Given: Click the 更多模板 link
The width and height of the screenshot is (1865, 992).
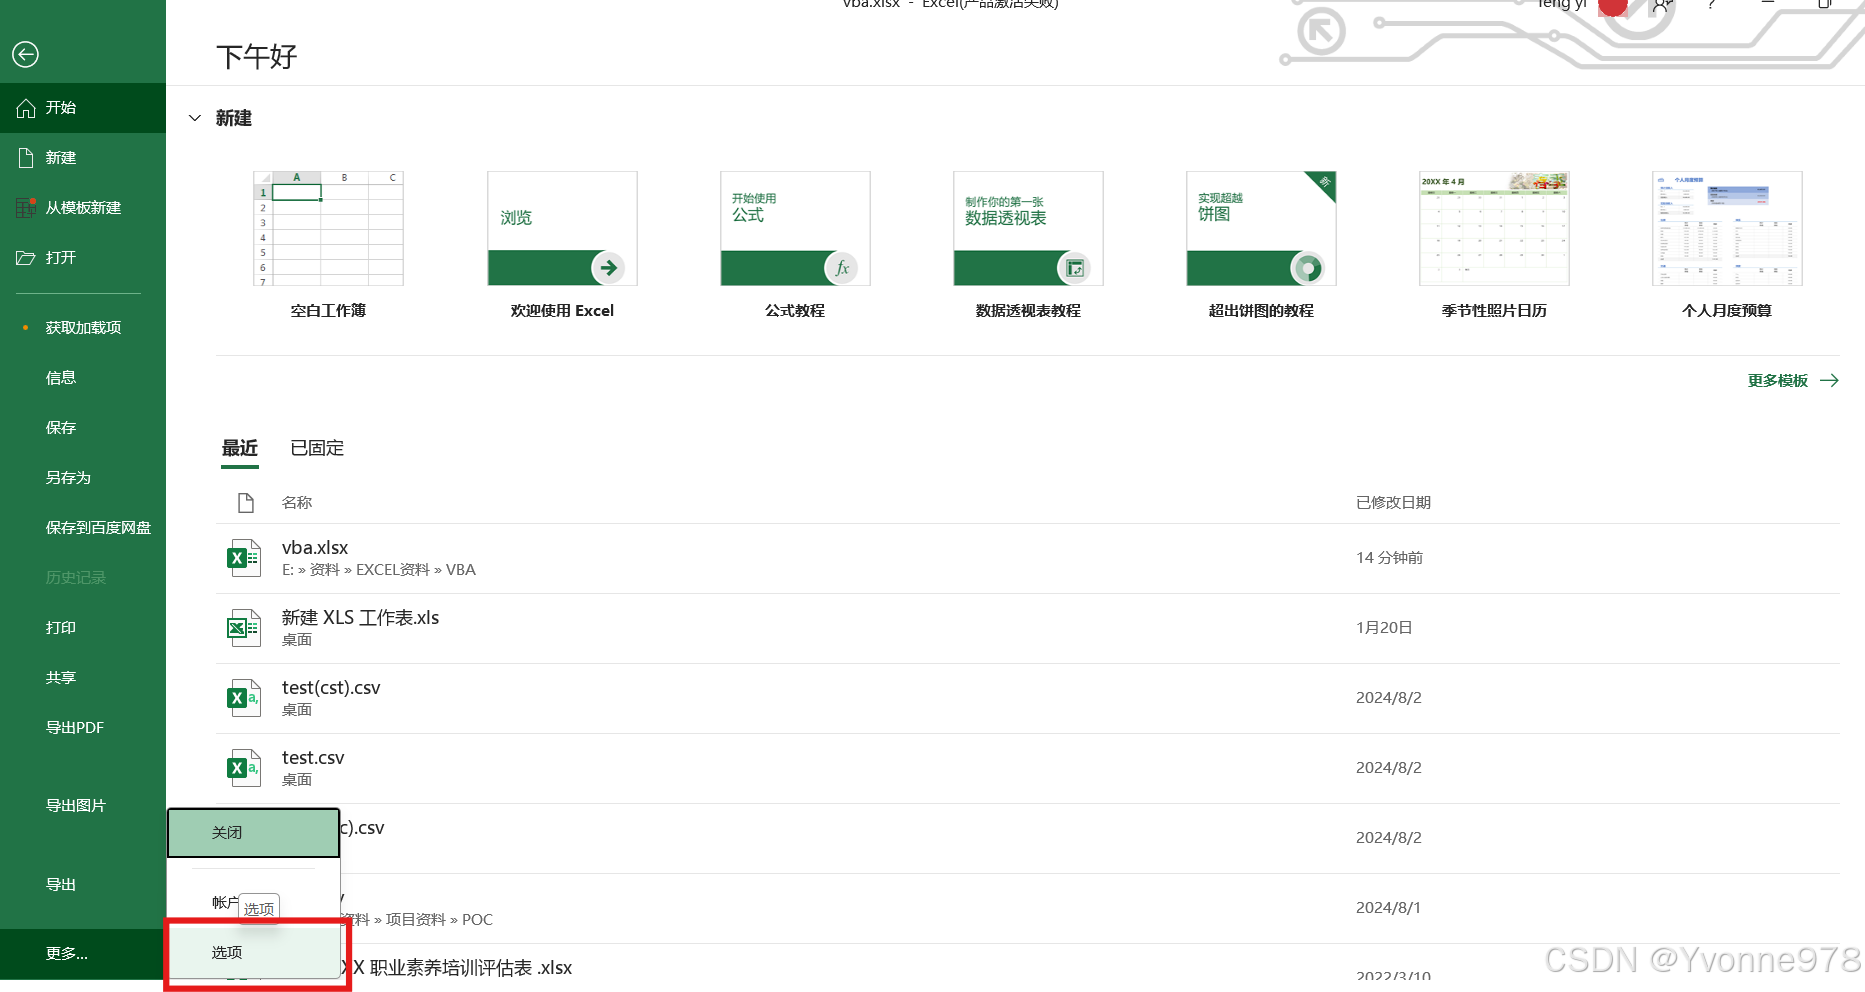Looking at the screenshot, I should [1777, 381].
